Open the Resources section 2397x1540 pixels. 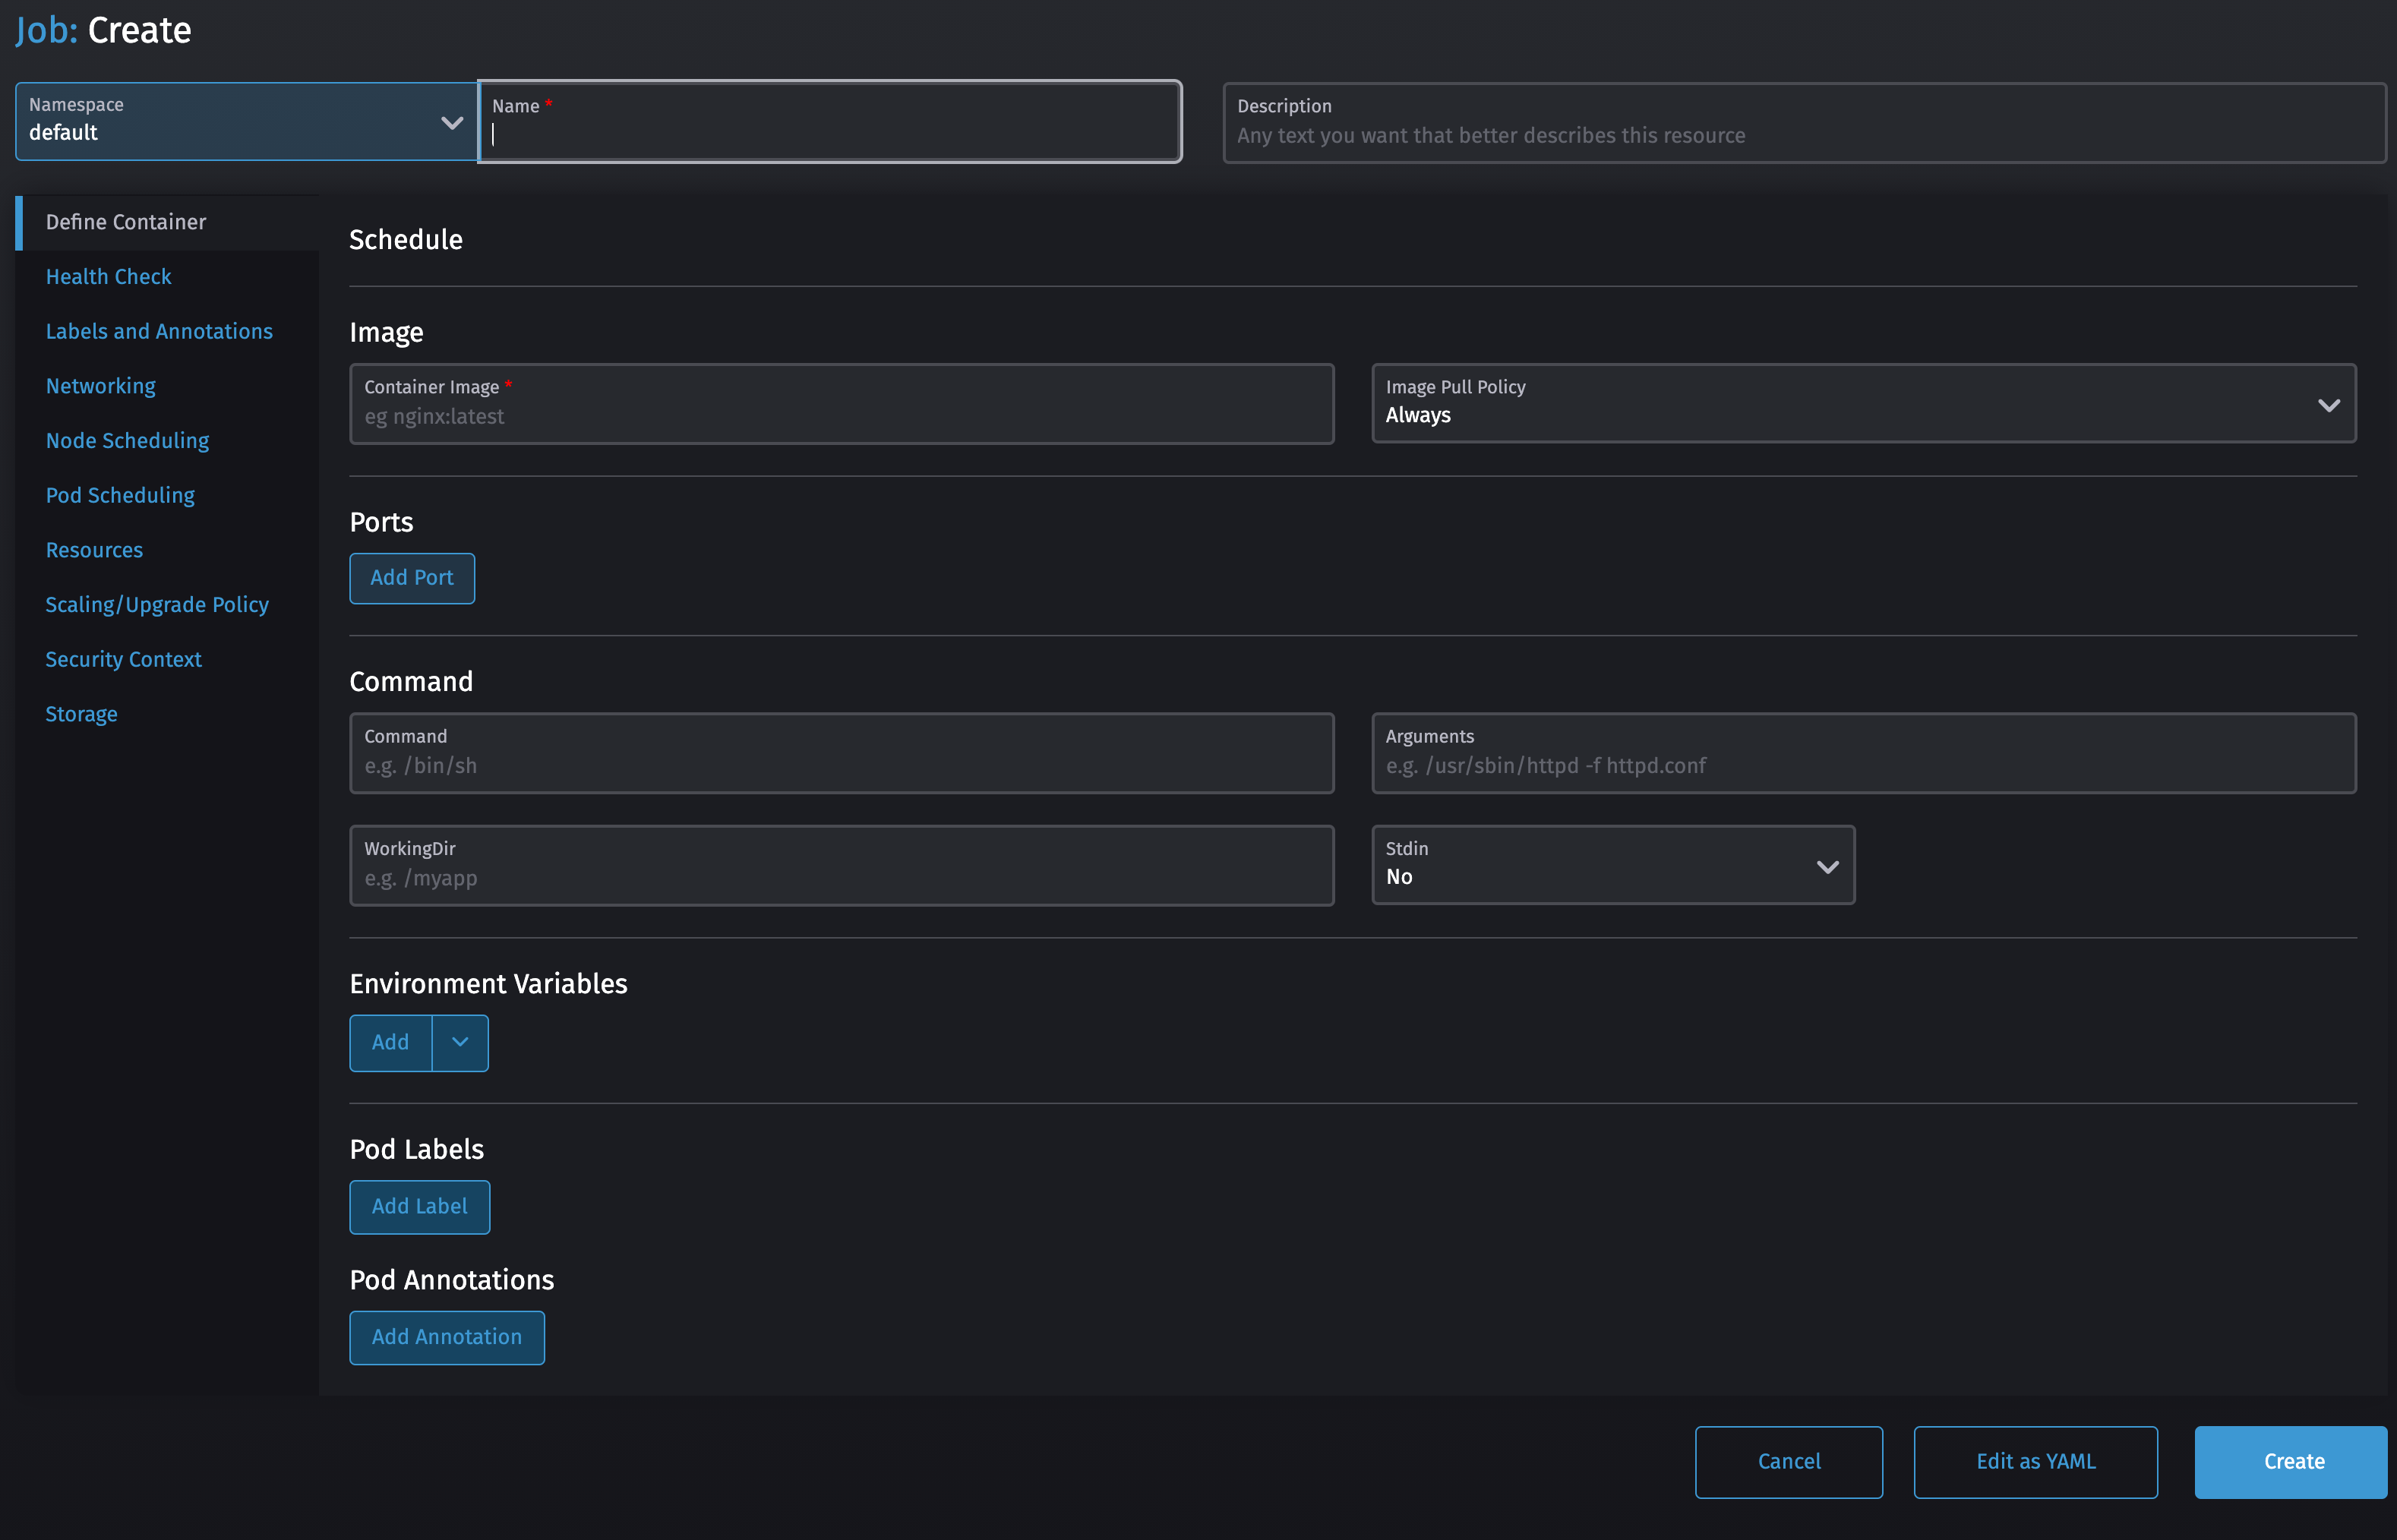point(94,549)
